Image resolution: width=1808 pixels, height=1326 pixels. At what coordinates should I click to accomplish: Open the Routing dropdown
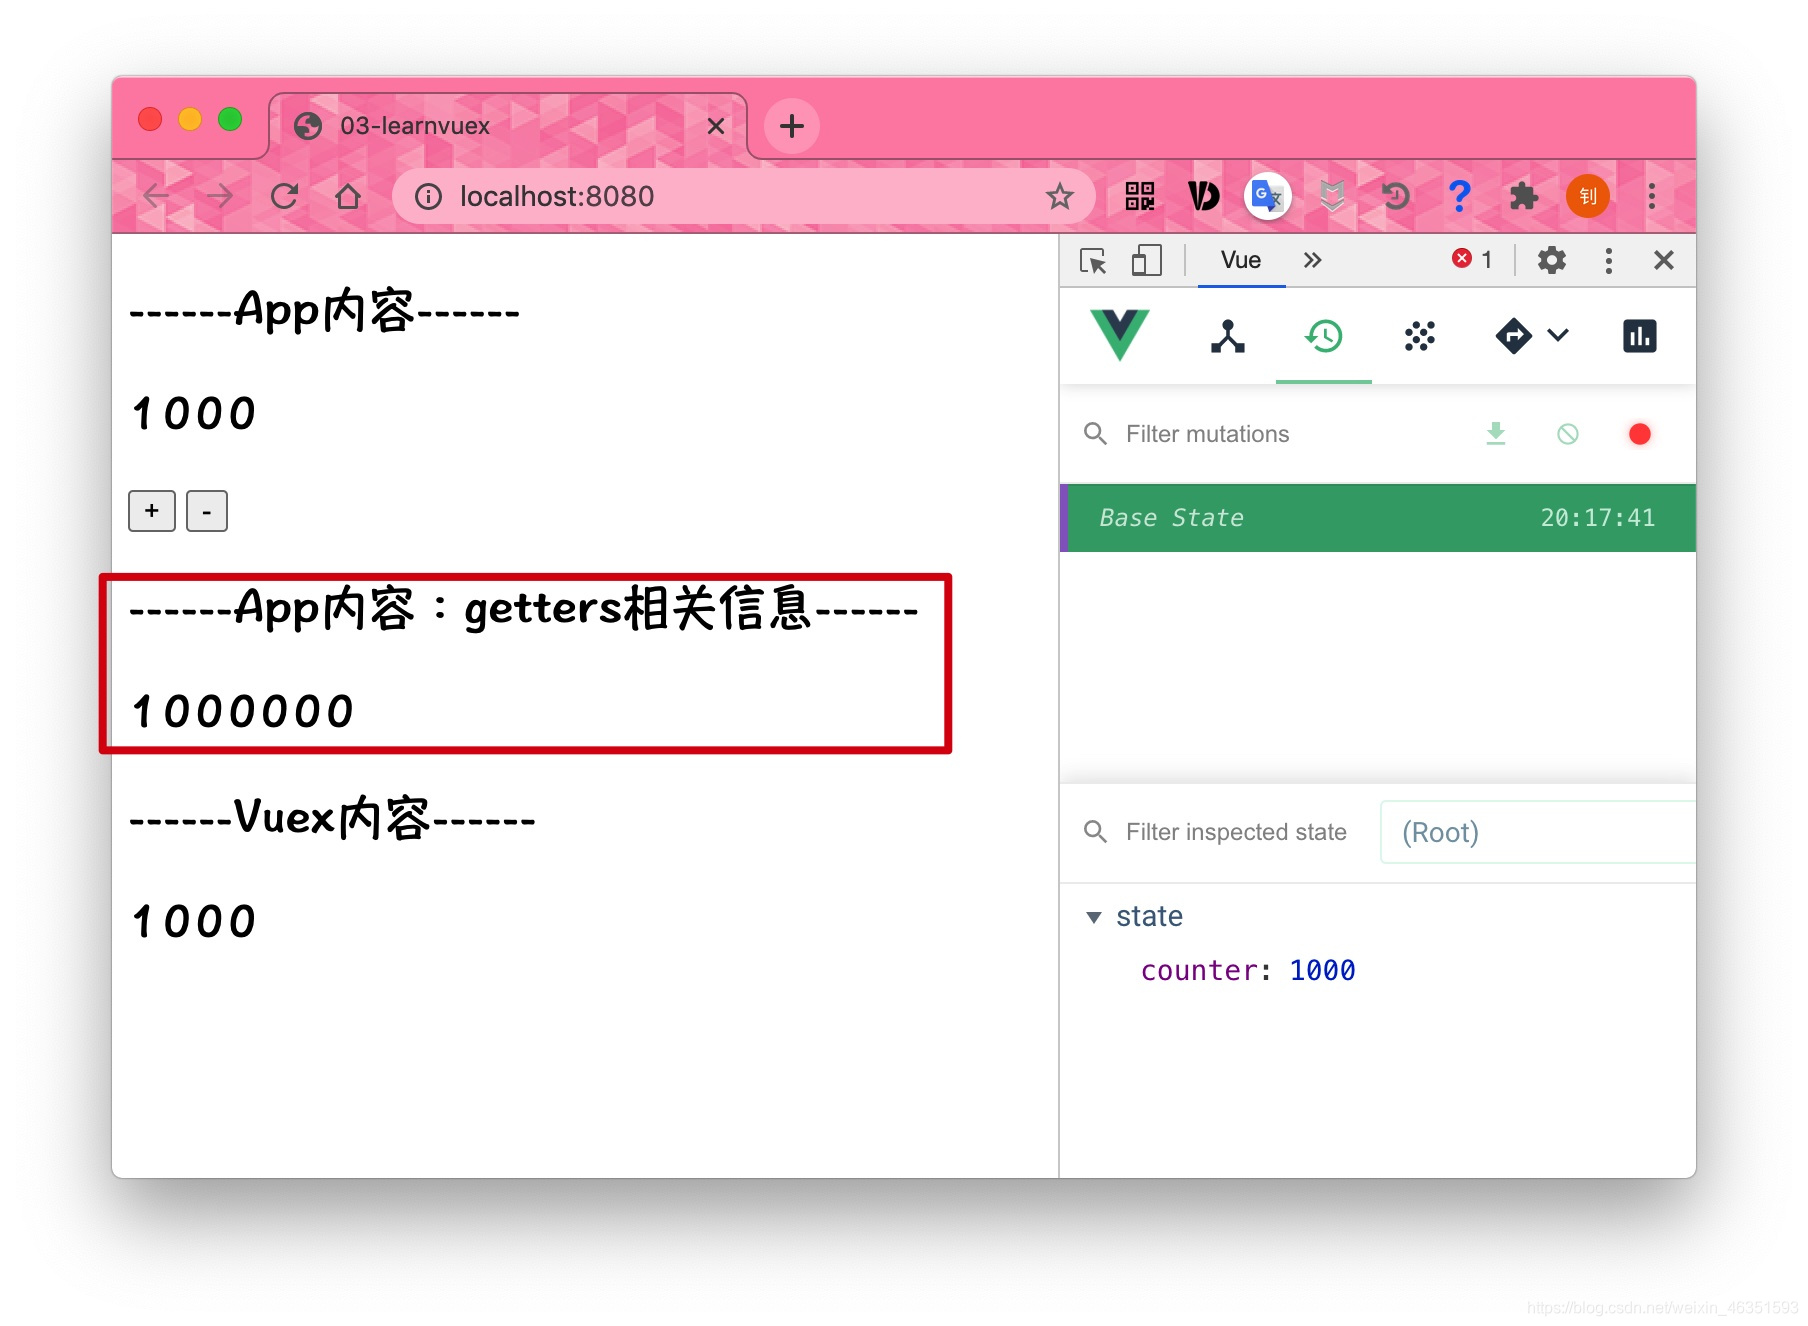(1532, 336)
